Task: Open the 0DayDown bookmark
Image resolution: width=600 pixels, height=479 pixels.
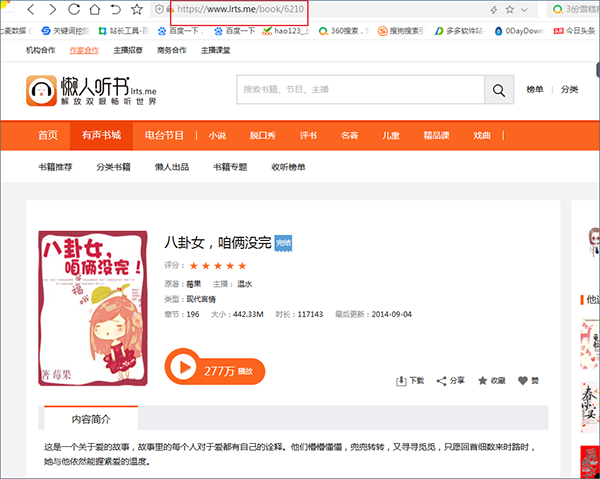Action: click(x=519, y=31)
